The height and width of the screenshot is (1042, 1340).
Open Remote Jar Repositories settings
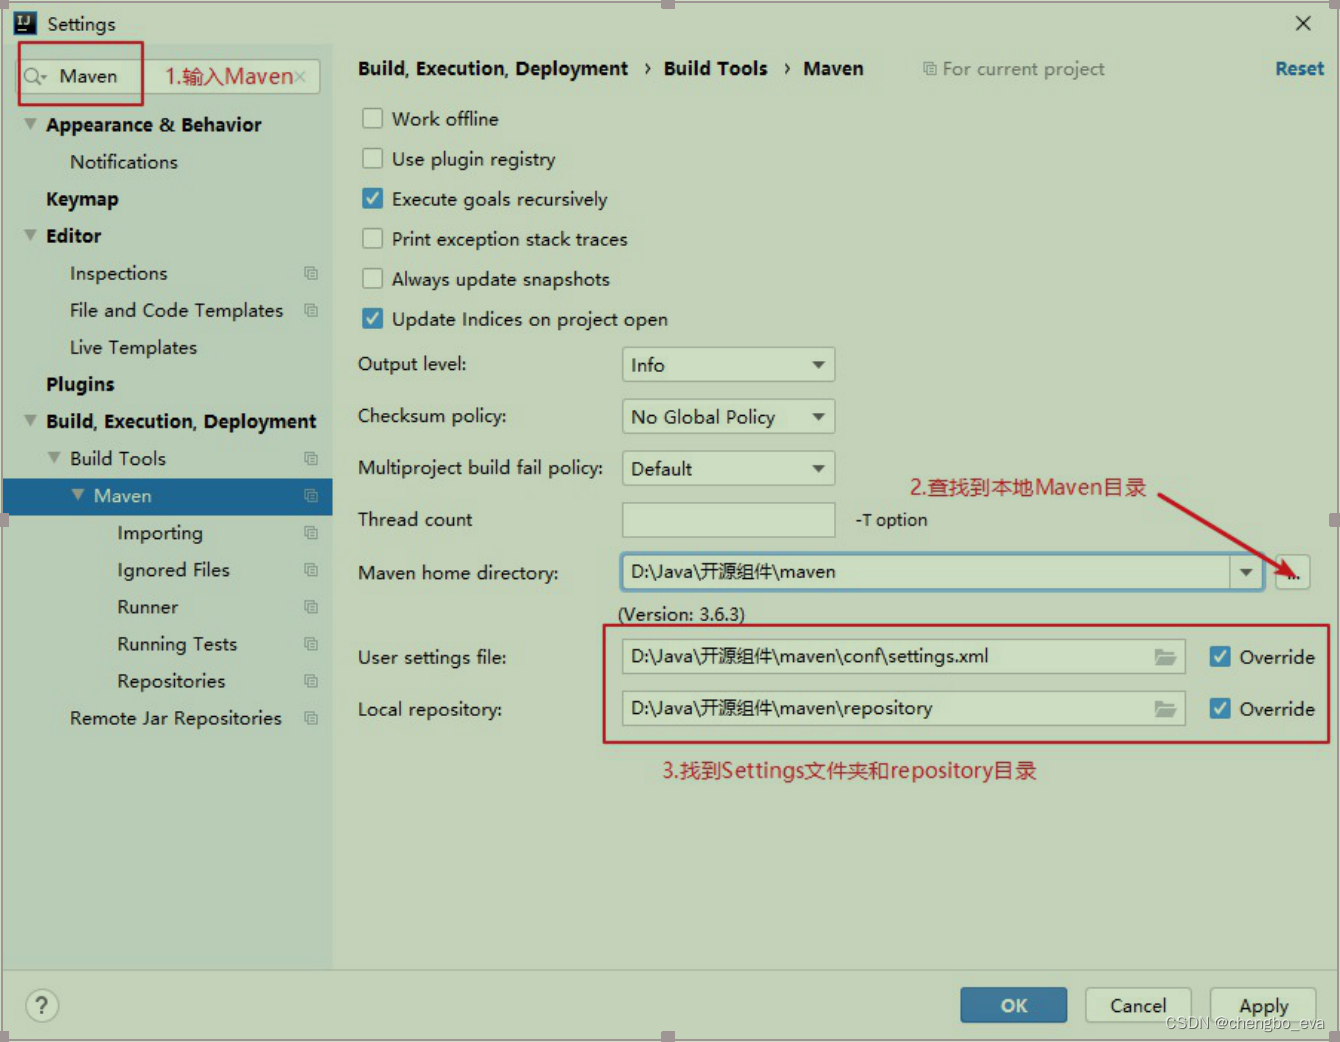click(x=176, y=718)
